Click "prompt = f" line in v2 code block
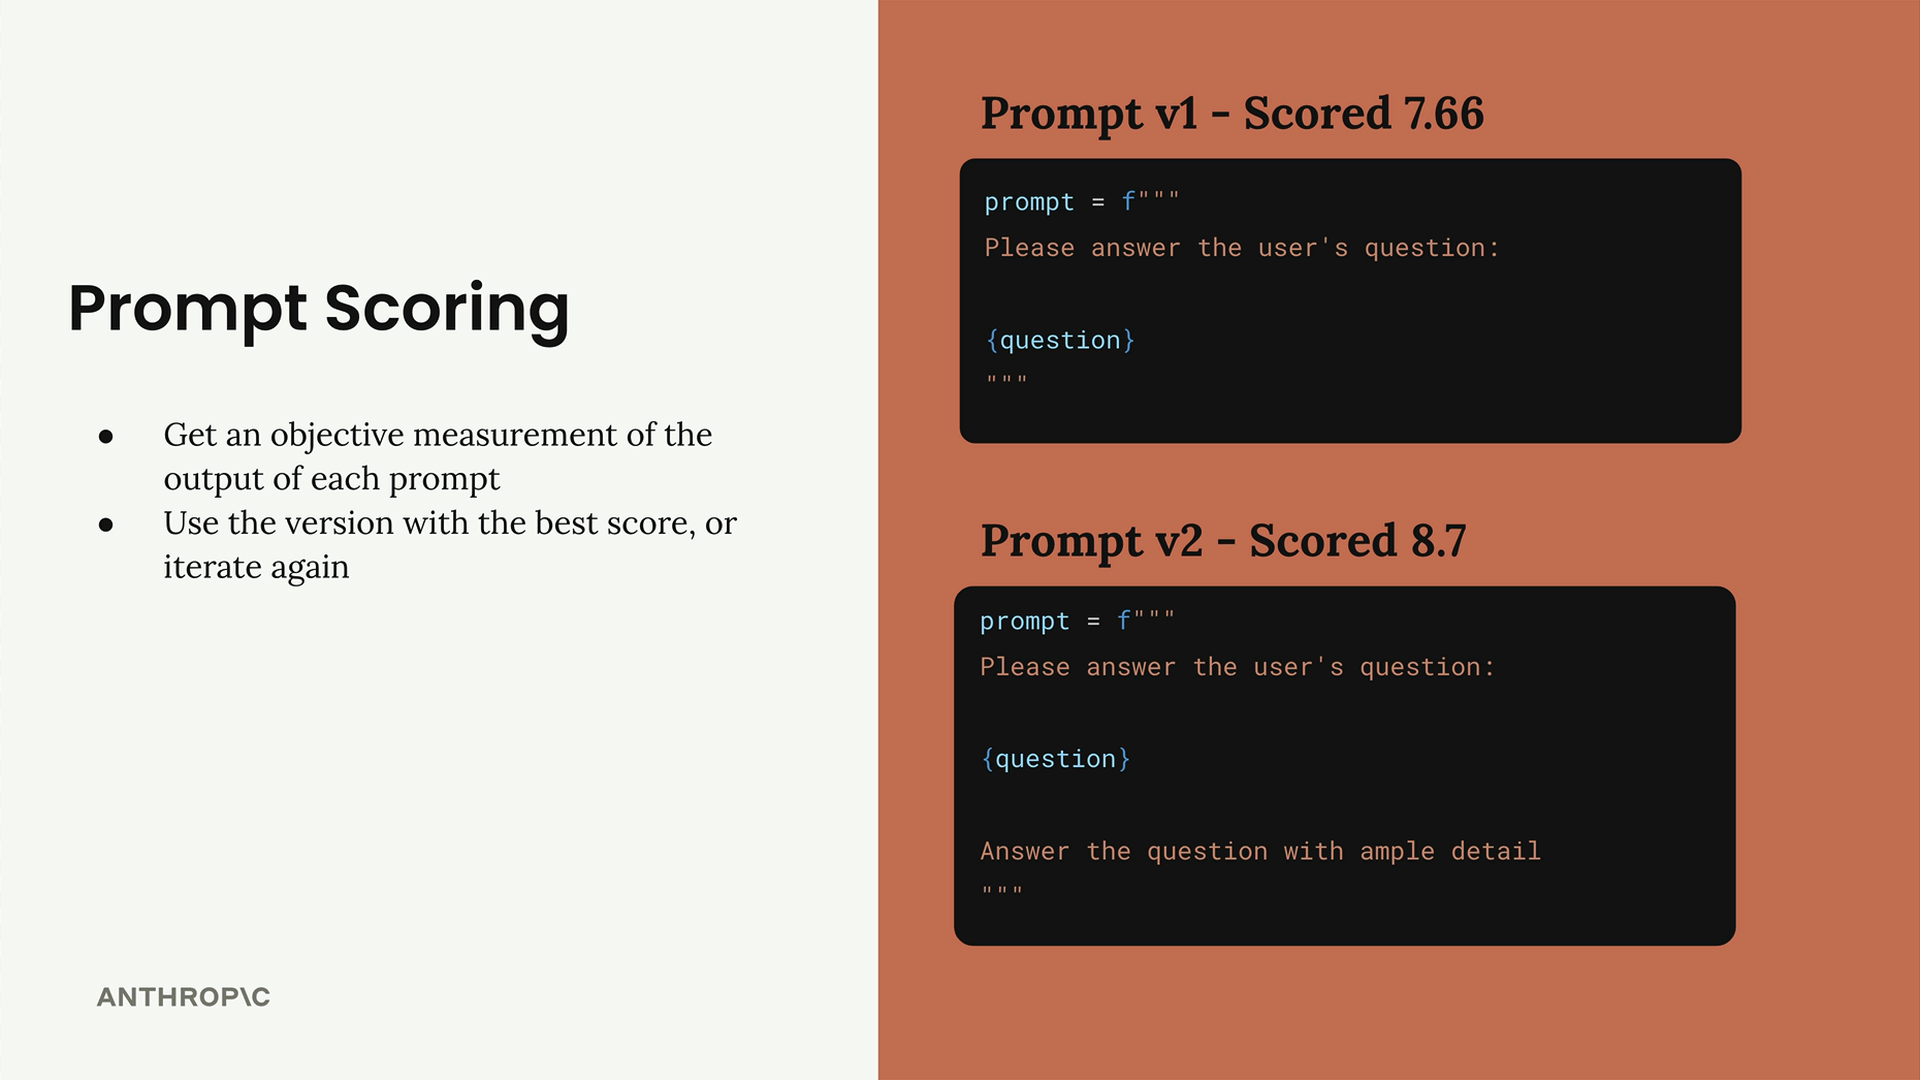The width and height of the screenshot is (1920, 1080). click(1076, 621)
